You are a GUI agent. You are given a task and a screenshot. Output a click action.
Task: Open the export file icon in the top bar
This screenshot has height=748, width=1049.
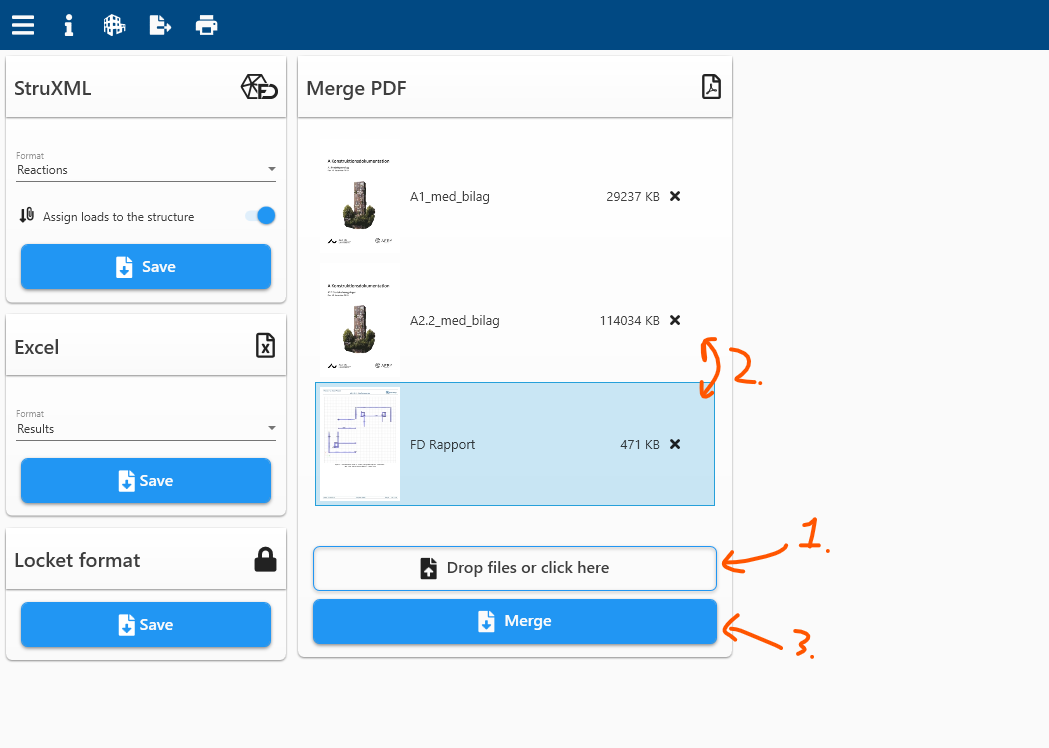point(160,25)
